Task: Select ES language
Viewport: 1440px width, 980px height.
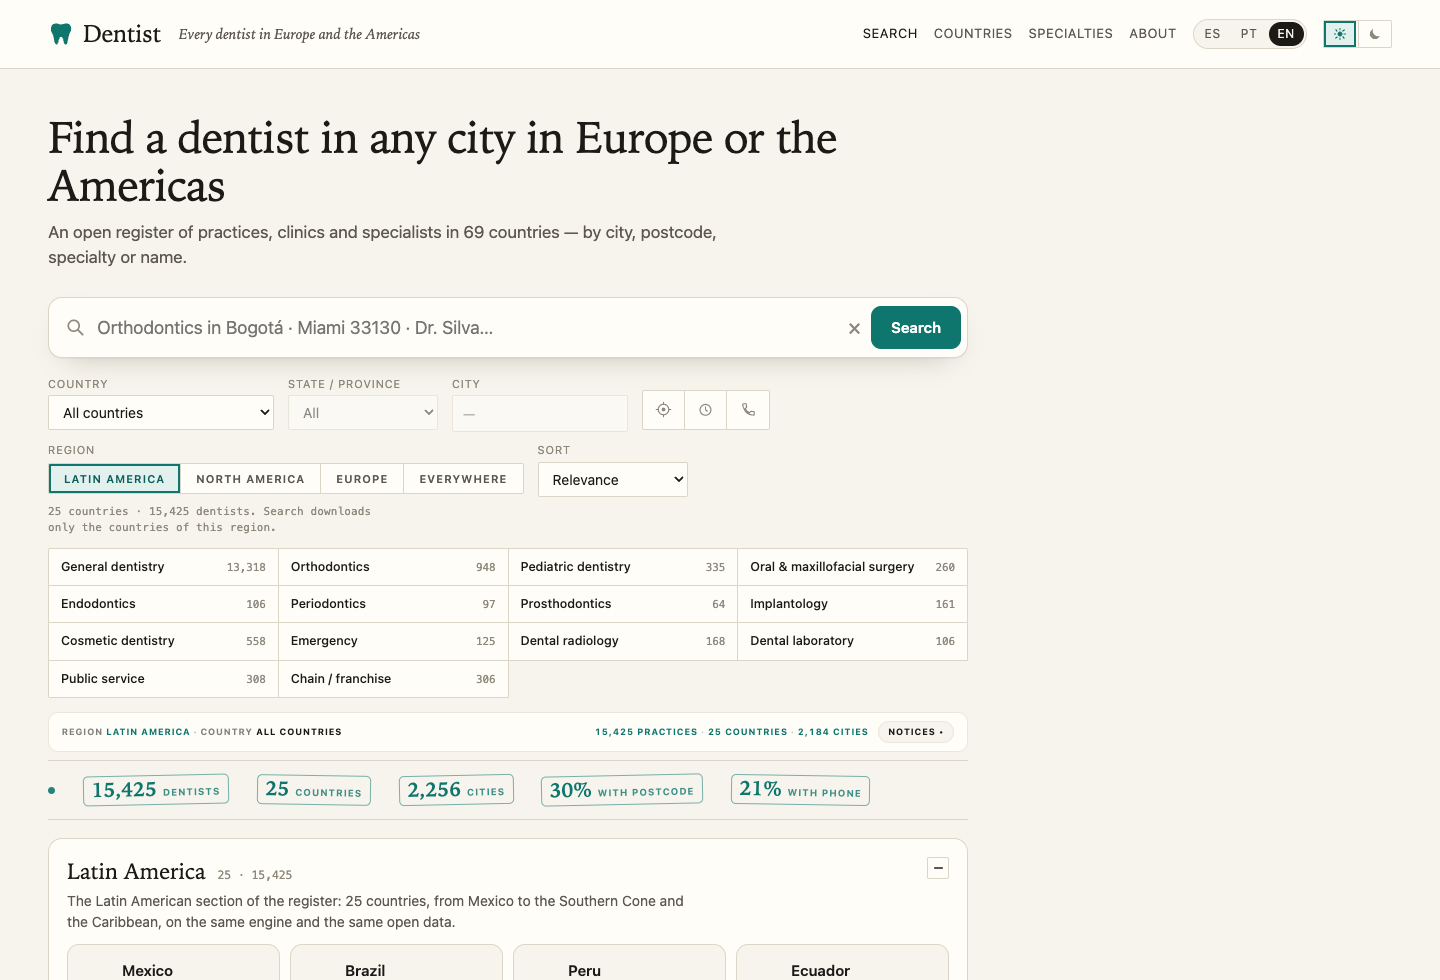Action: (x=1212, y=34)
